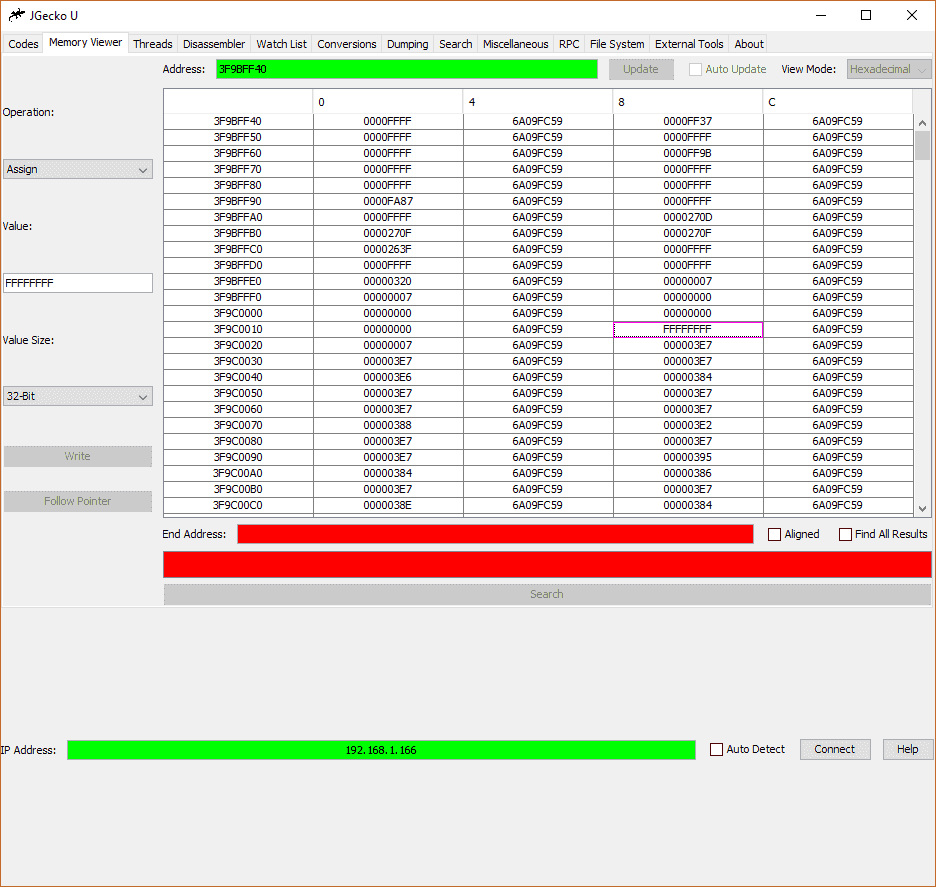Switch to the Dumping tab

(408, 44)
